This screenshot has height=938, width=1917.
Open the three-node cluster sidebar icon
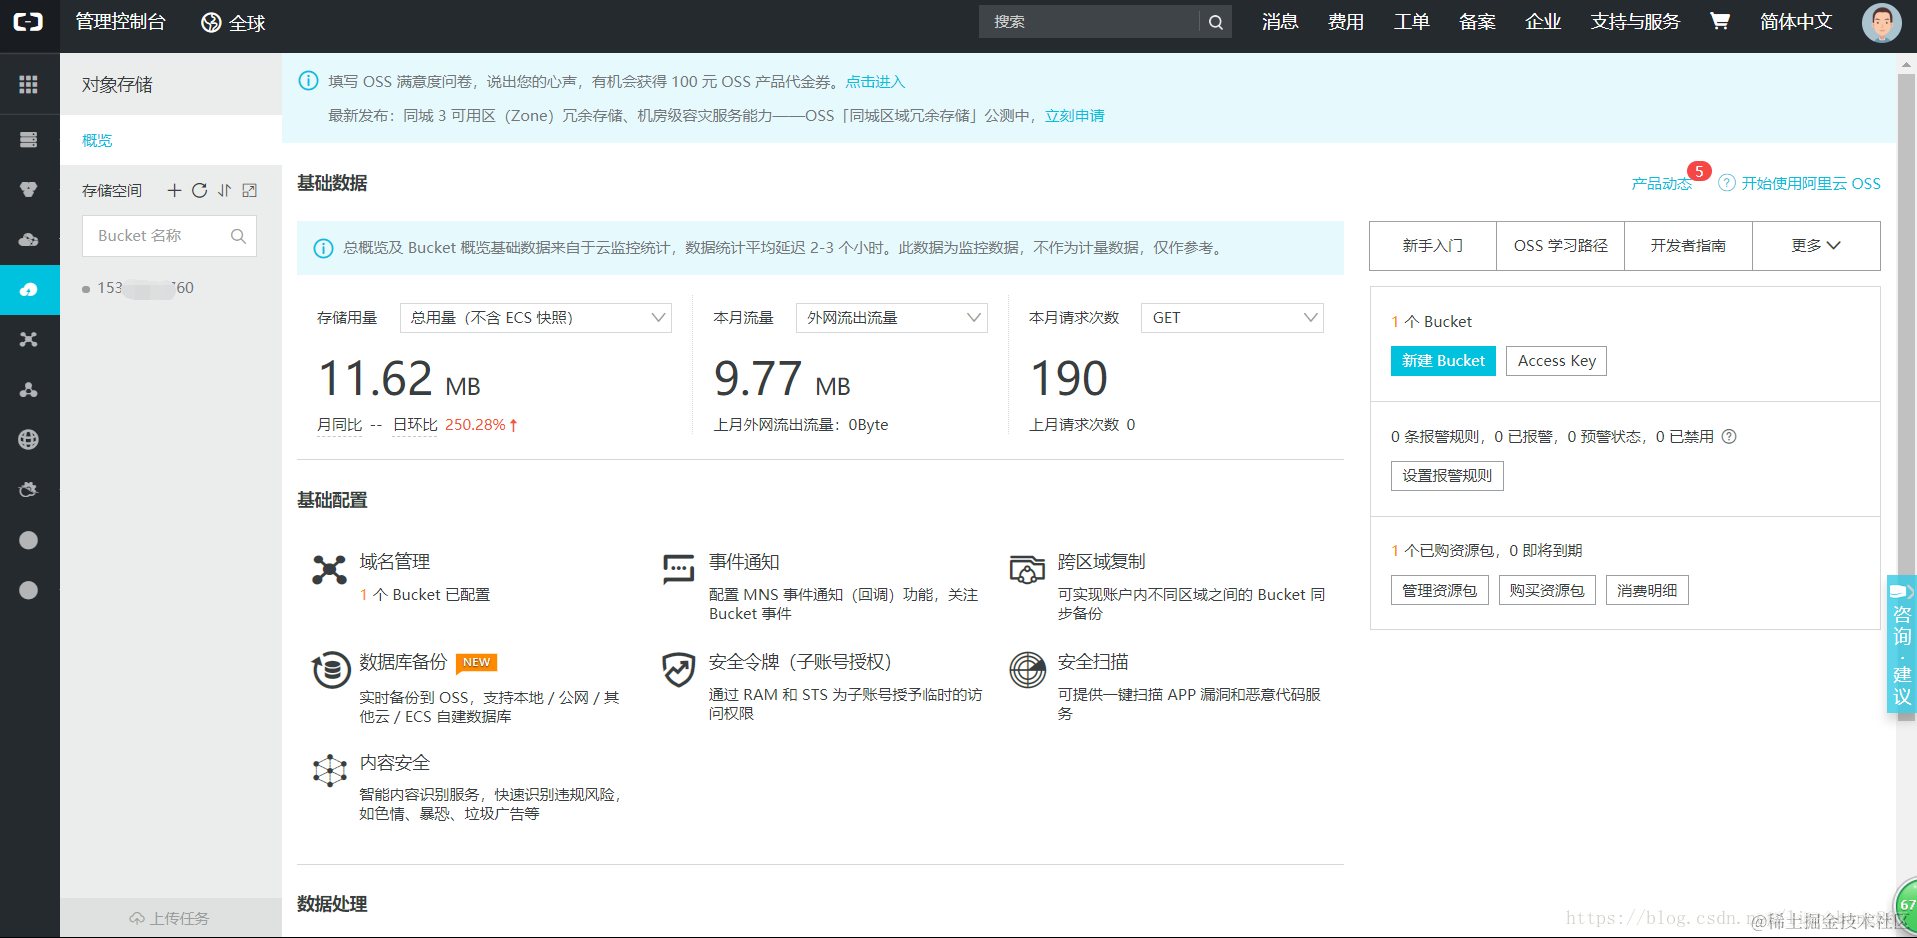point(28,389)
